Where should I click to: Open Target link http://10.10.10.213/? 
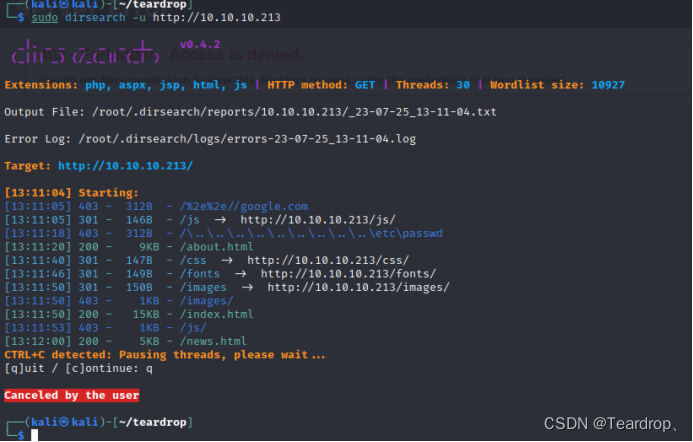click(x=126, y=166)
